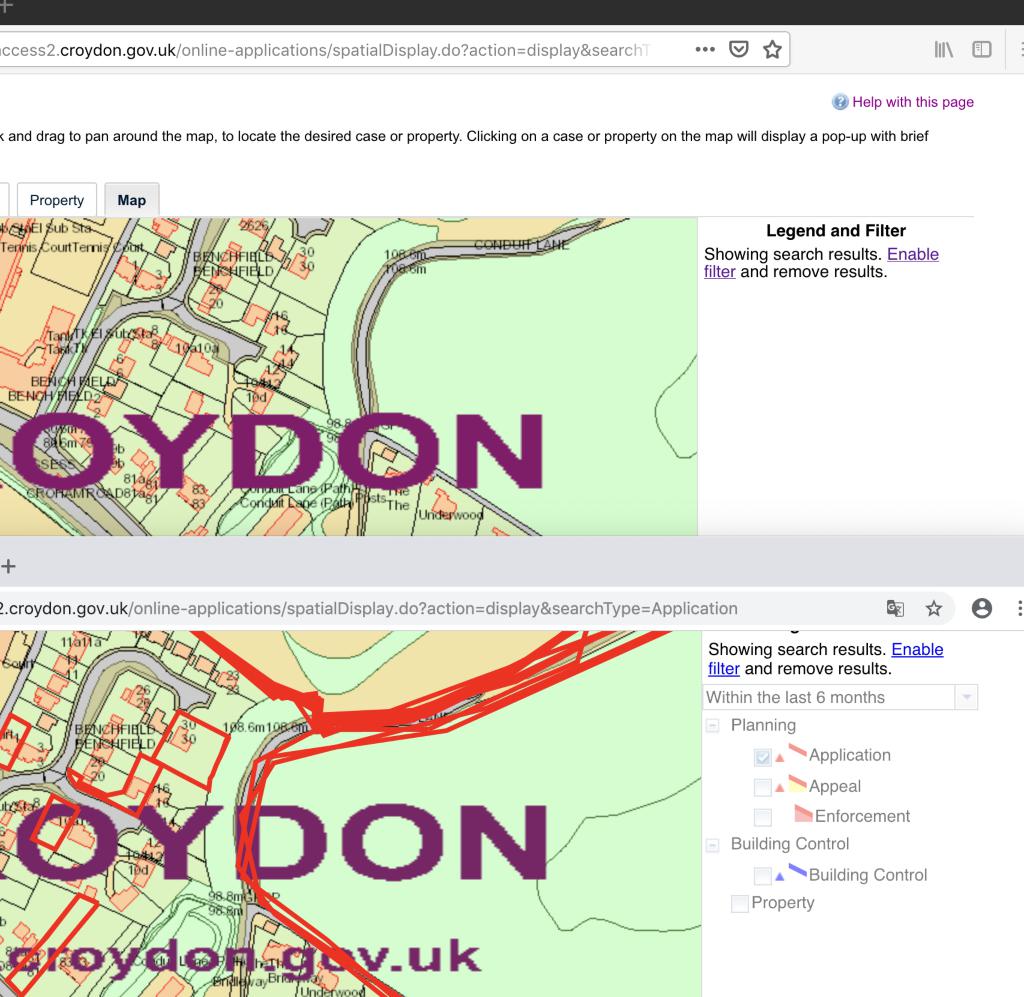1024x997 pixels.
Task: Open Within the last 6 months dropdown
Action: pos(840,697)
